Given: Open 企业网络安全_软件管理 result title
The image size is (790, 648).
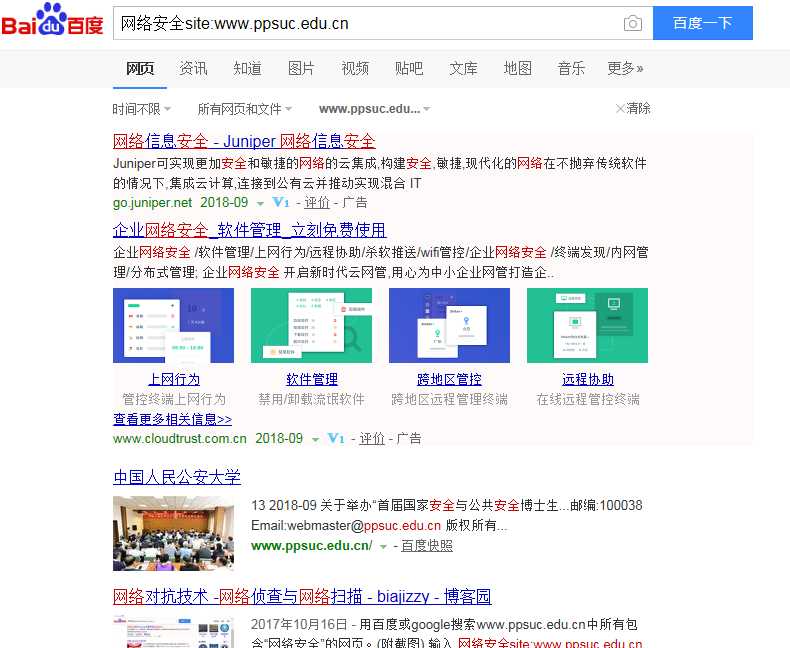Looking at the screenshot, I should 250,230.
